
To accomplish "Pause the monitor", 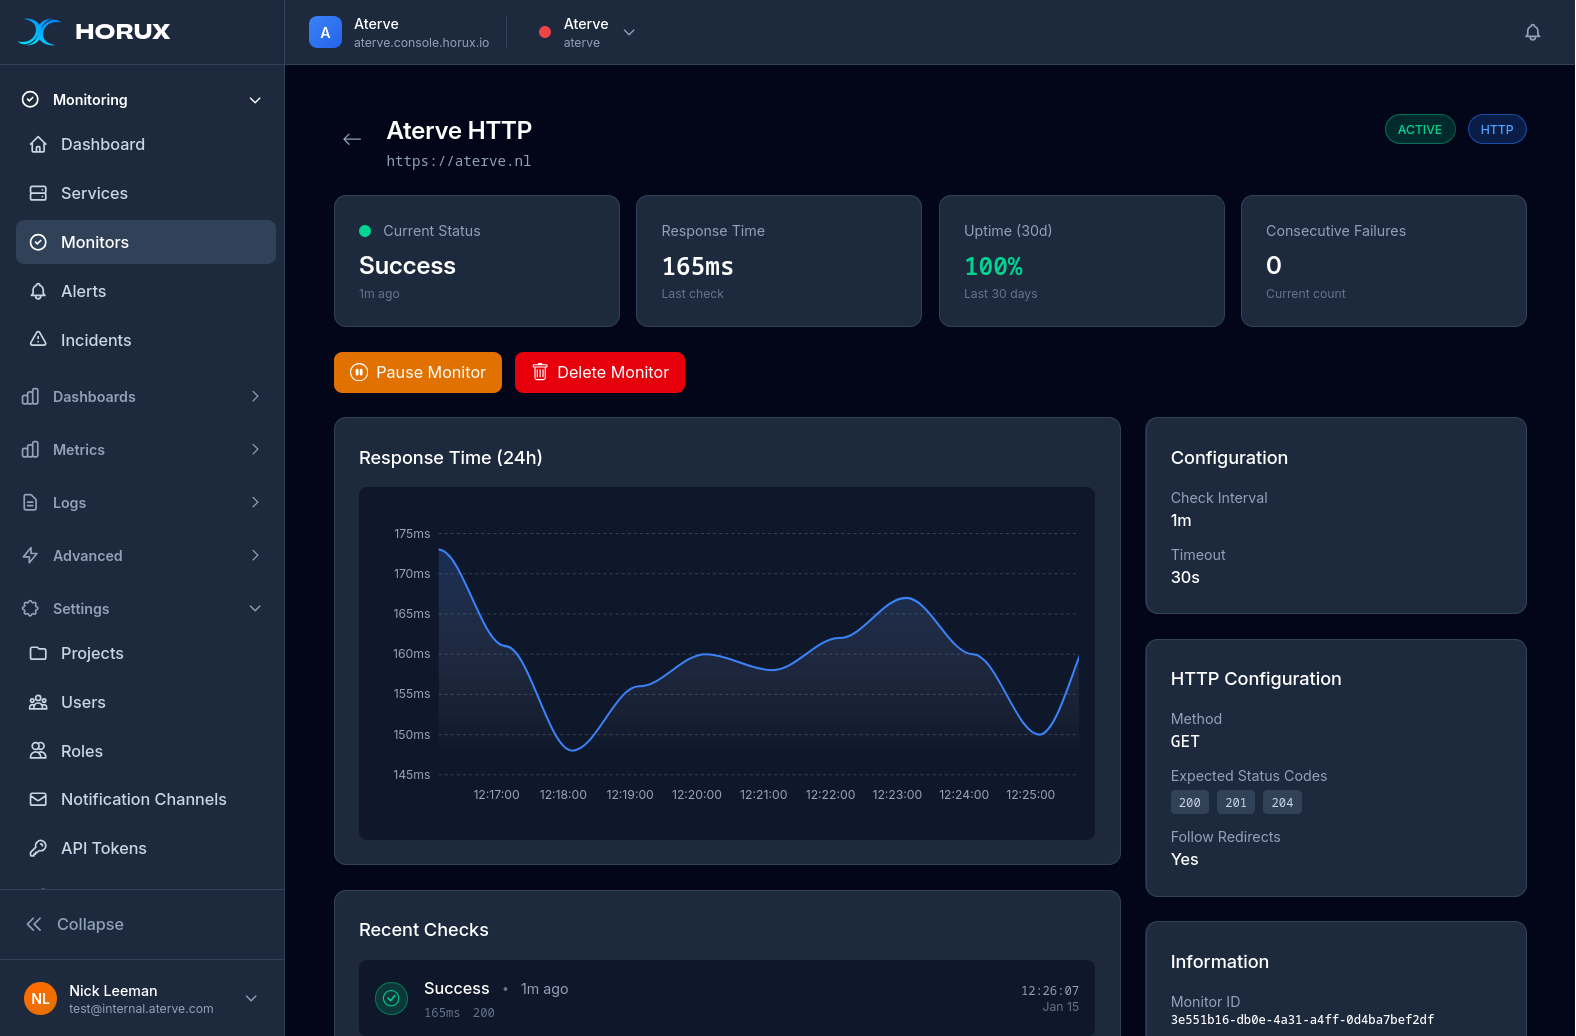I will coord(418,372).
